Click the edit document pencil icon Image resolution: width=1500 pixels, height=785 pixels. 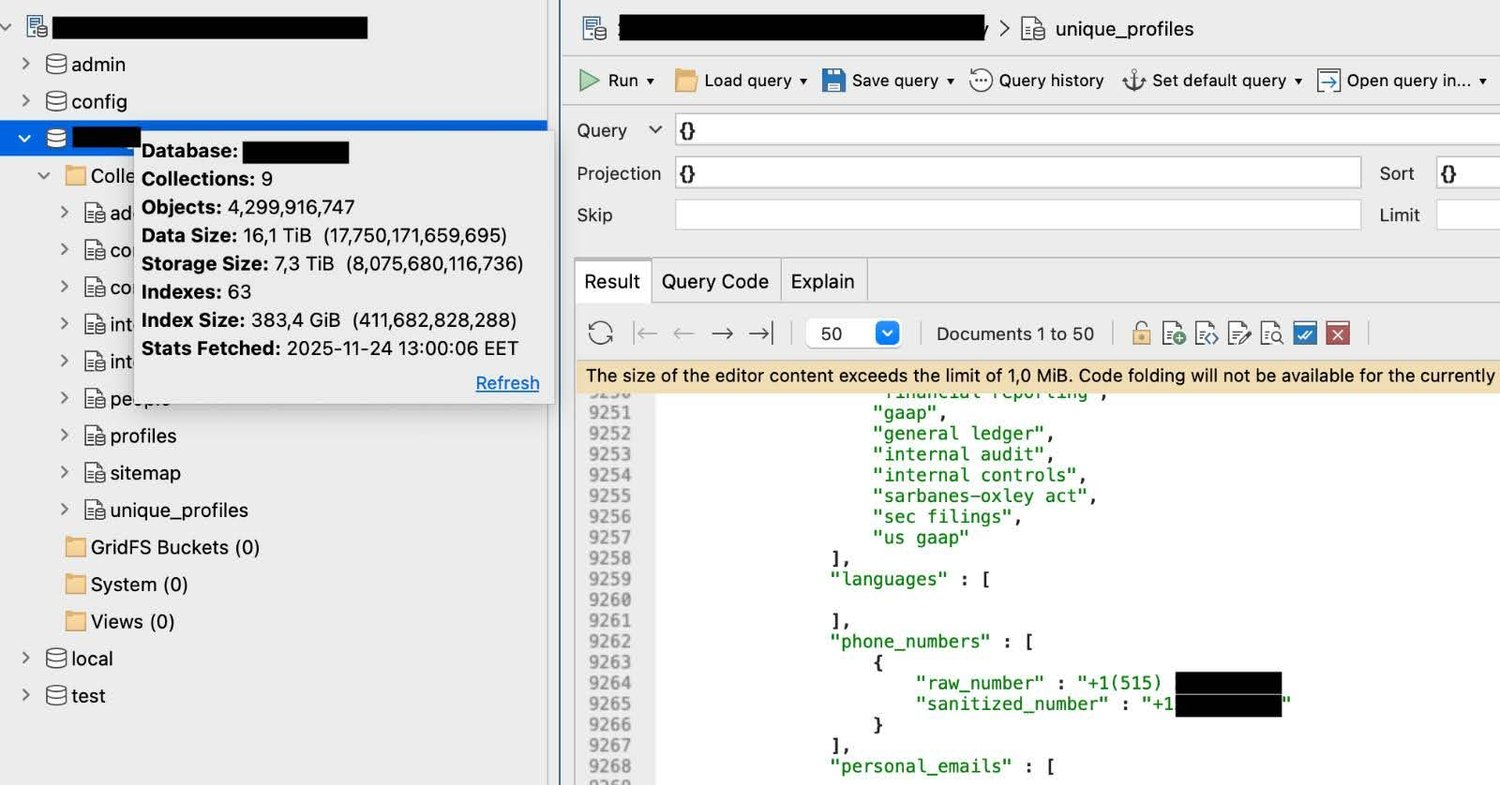[x=1239, y=334]
